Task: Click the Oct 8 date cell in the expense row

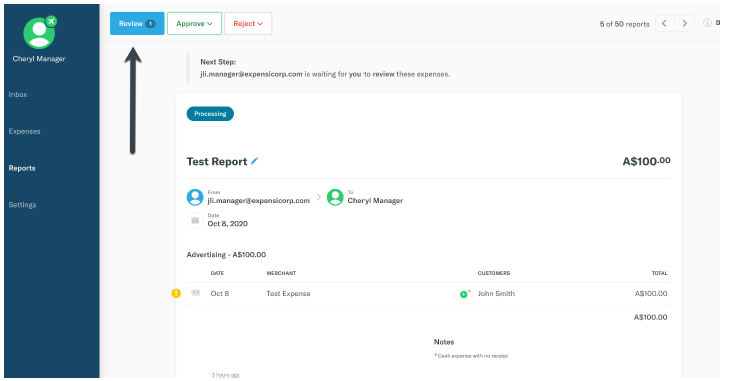Action: tap(220, 294)
